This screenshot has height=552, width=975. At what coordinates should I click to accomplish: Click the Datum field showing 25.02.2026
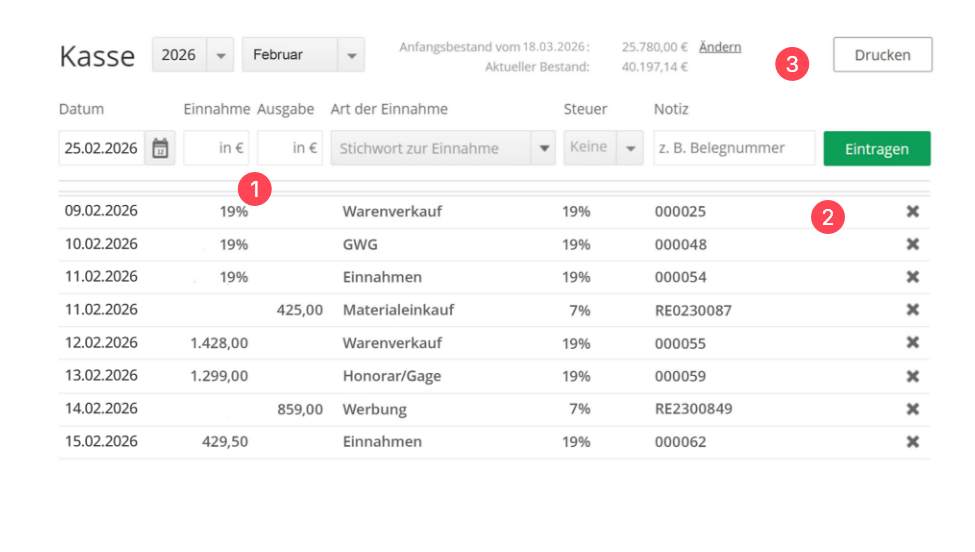[101, 149]
